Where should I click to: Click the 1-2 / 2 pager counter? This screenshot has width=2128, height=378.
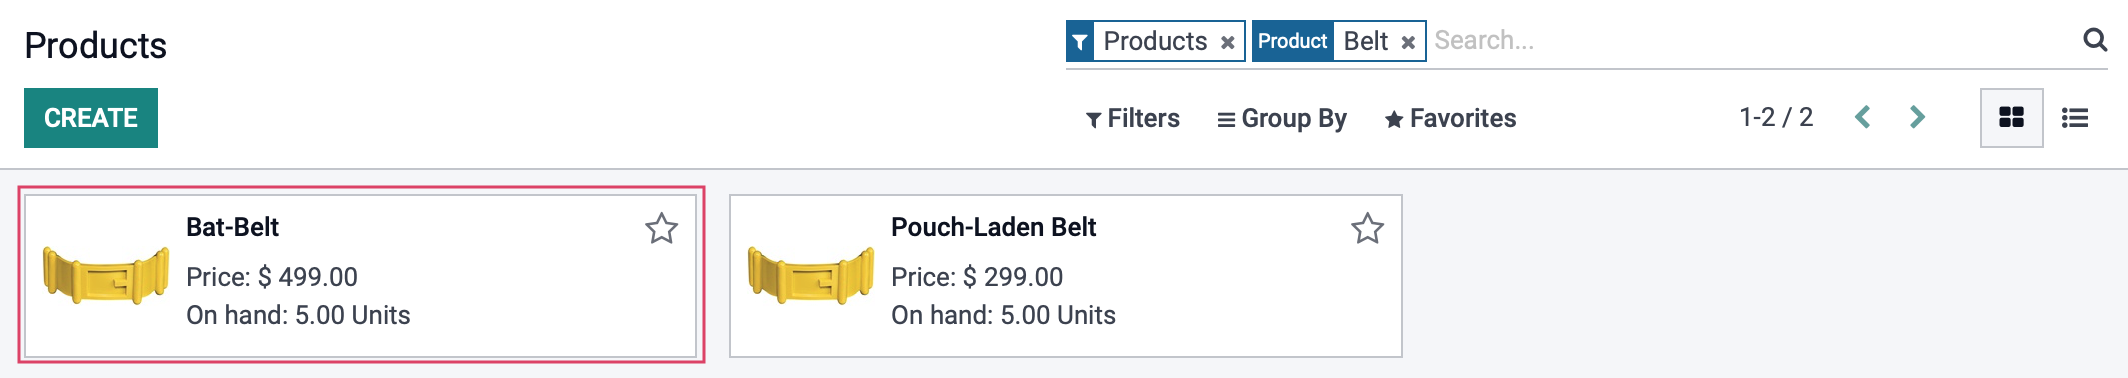tap(1776, 117)
